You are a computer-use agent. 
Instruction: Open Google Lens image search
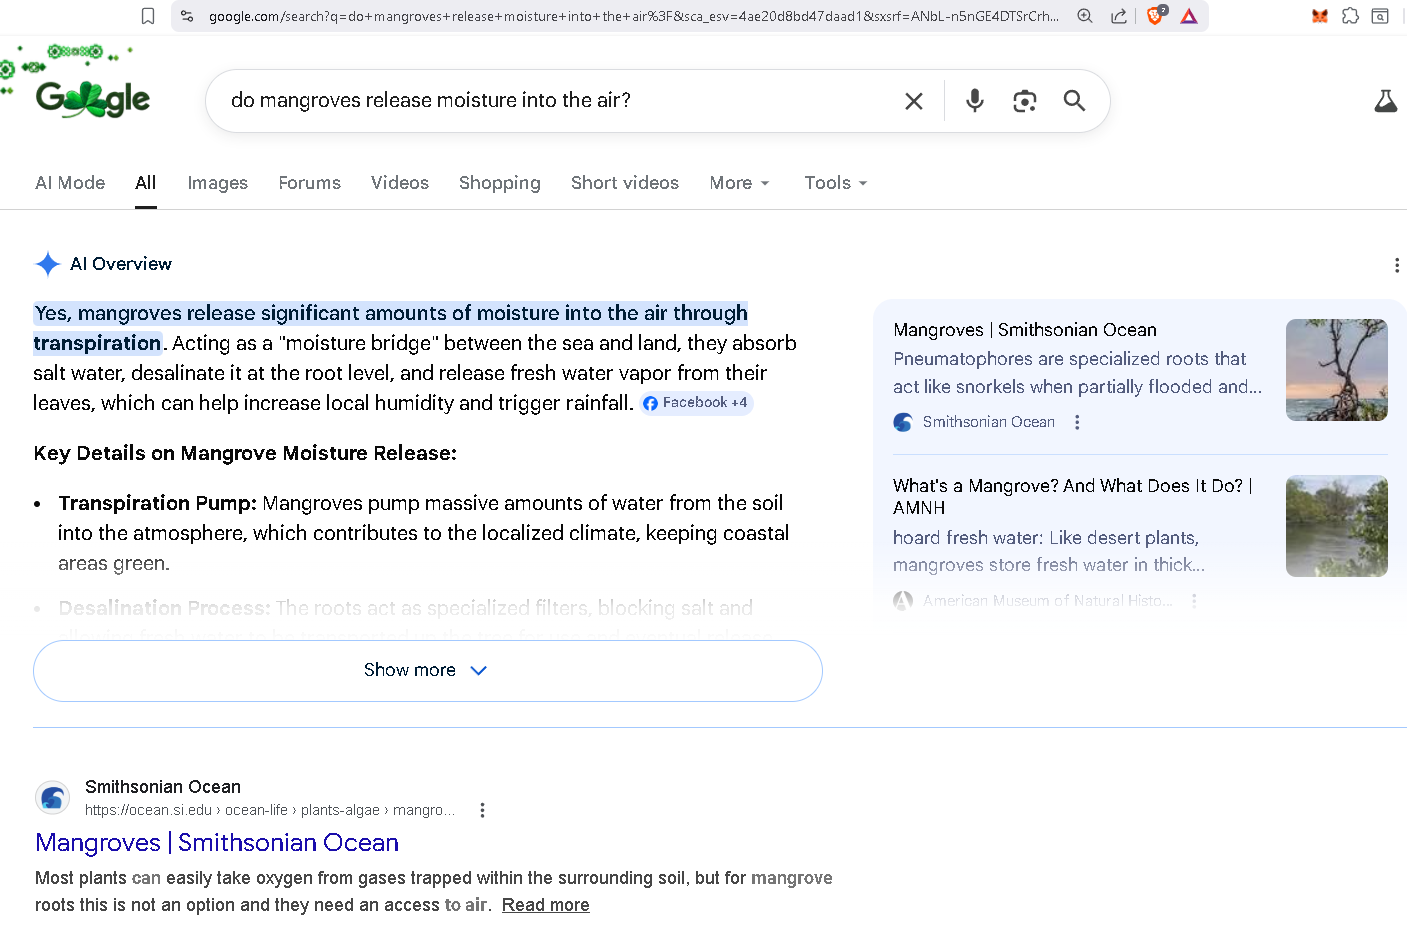click(1024, 101)
